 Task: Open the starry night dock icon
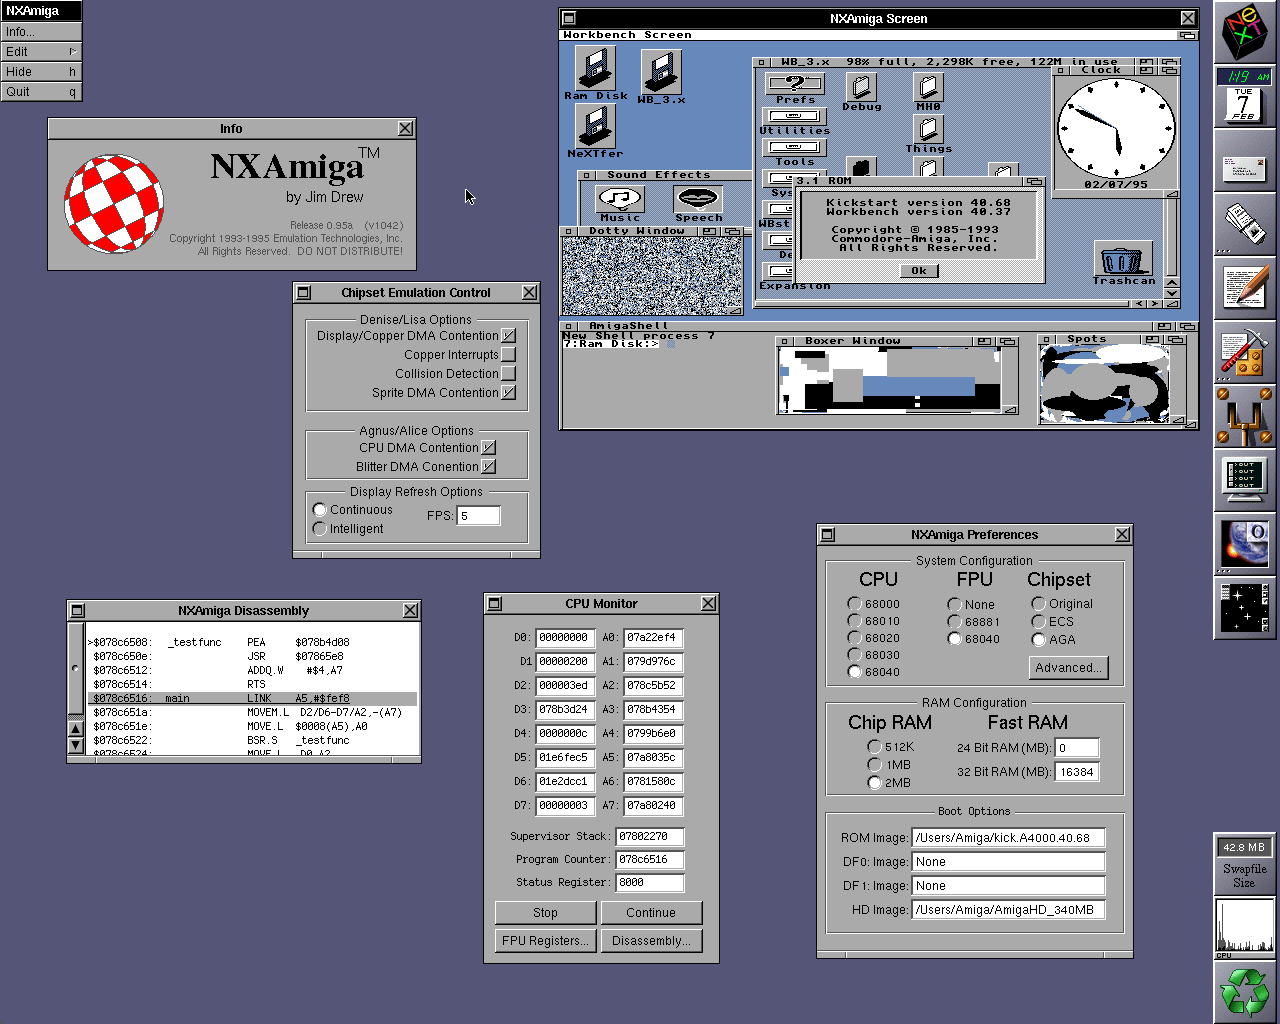click(x=1245, y=609)
